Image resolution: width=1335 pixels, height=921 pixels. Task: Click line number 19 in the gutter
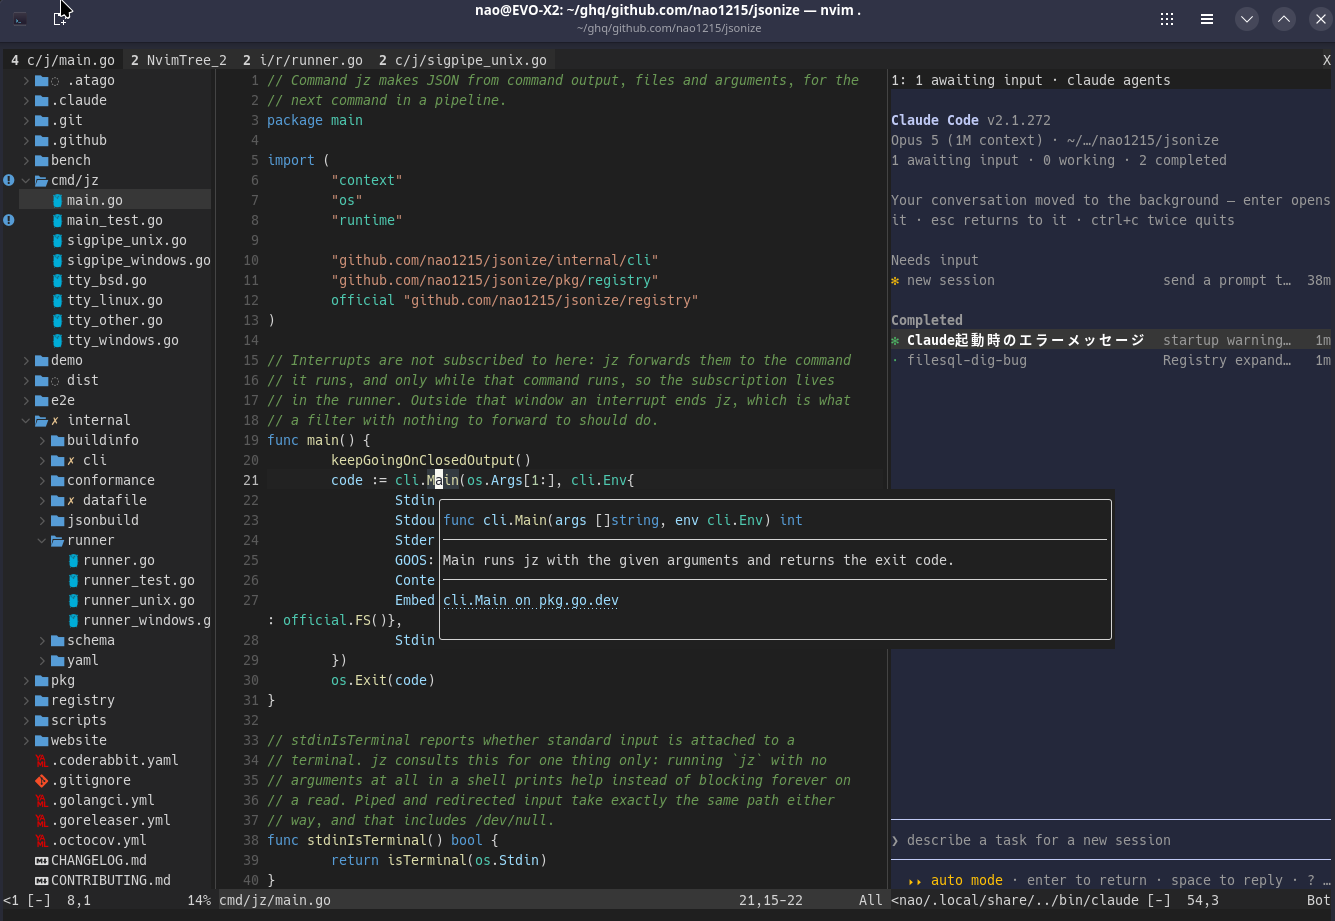click(251, 440)
